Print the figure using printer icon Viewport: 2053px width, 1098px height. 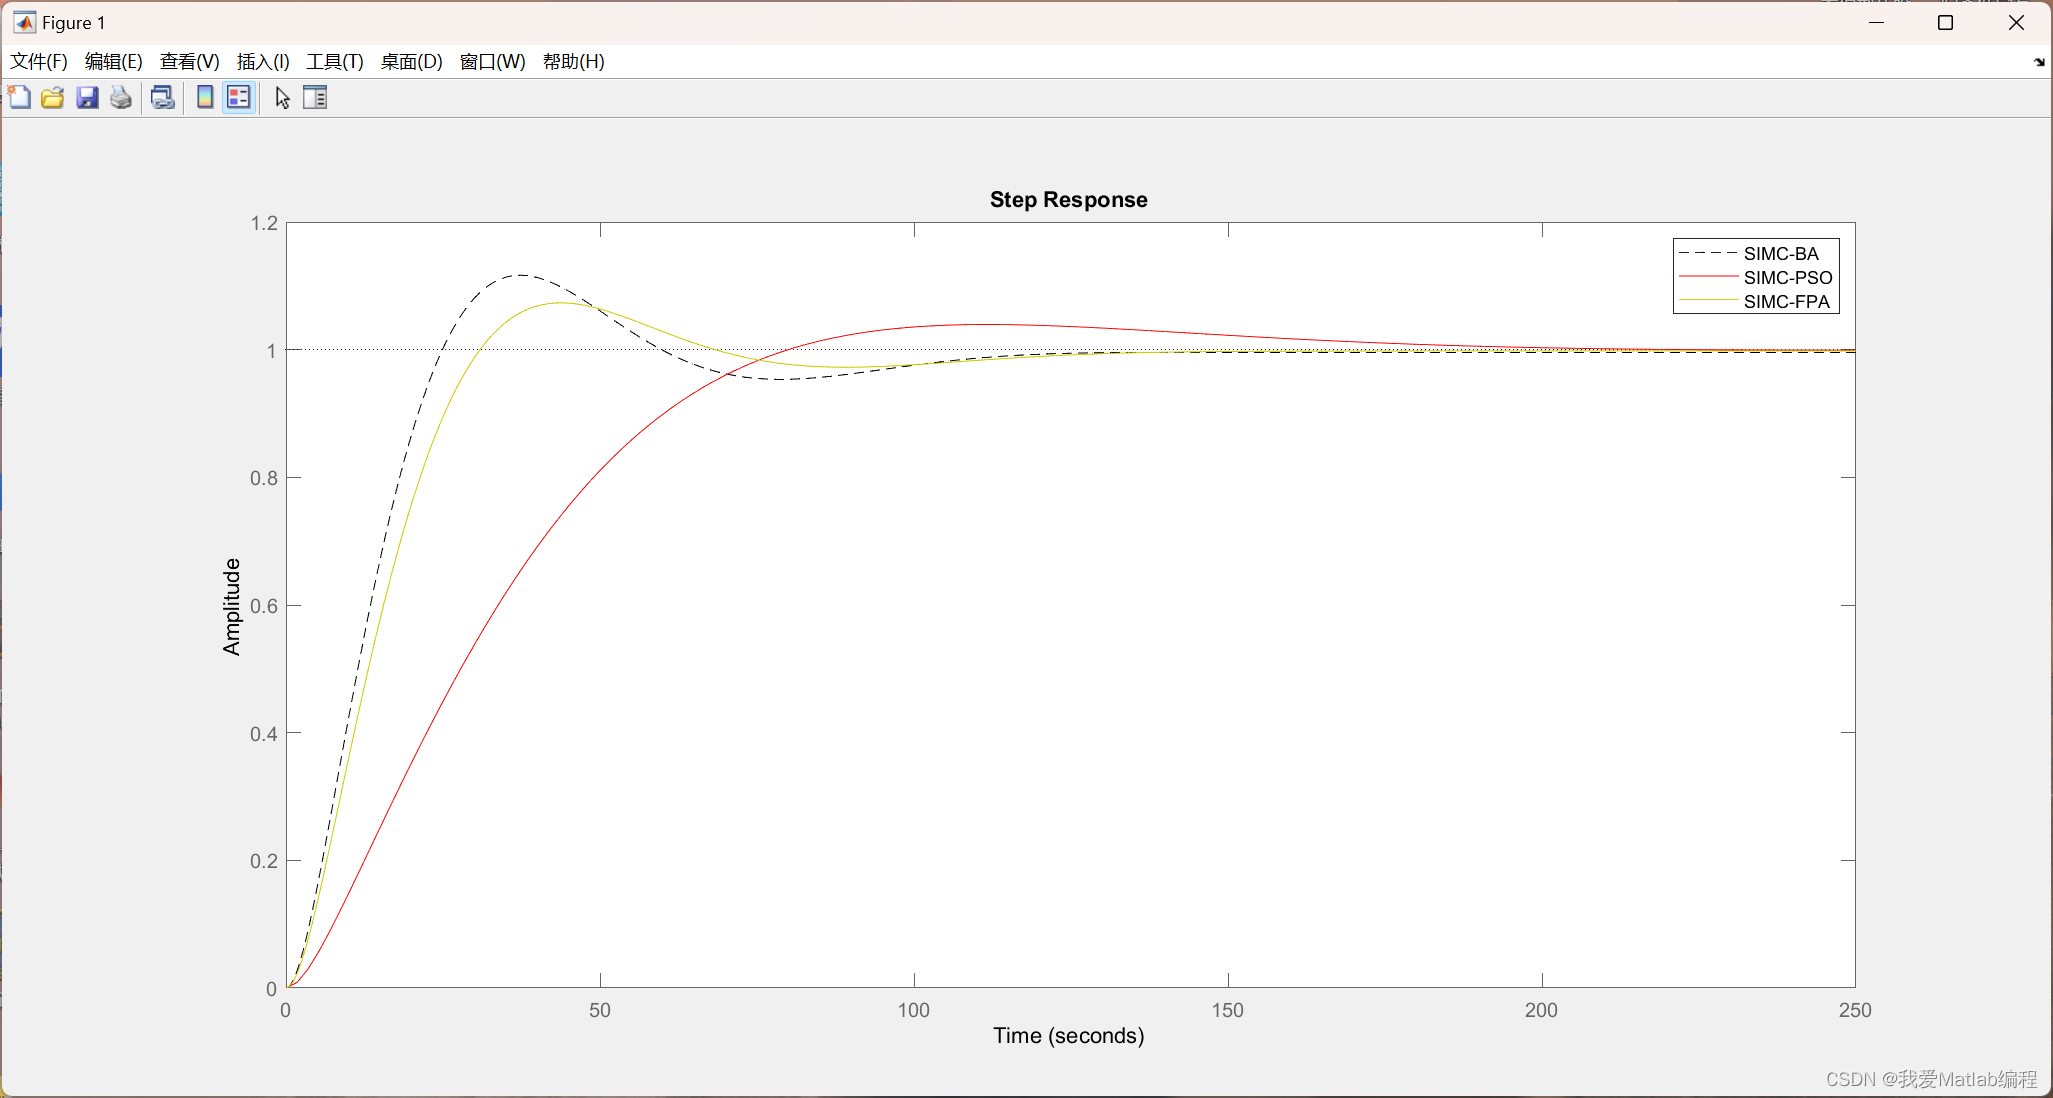click(121, 98)
